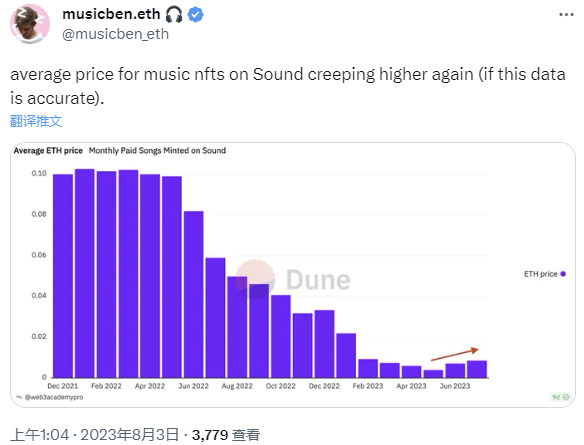This screenshot has height=445, width=584.
Task: Click the Dune icon beside @web3academypro
Action: pos(19,397)
